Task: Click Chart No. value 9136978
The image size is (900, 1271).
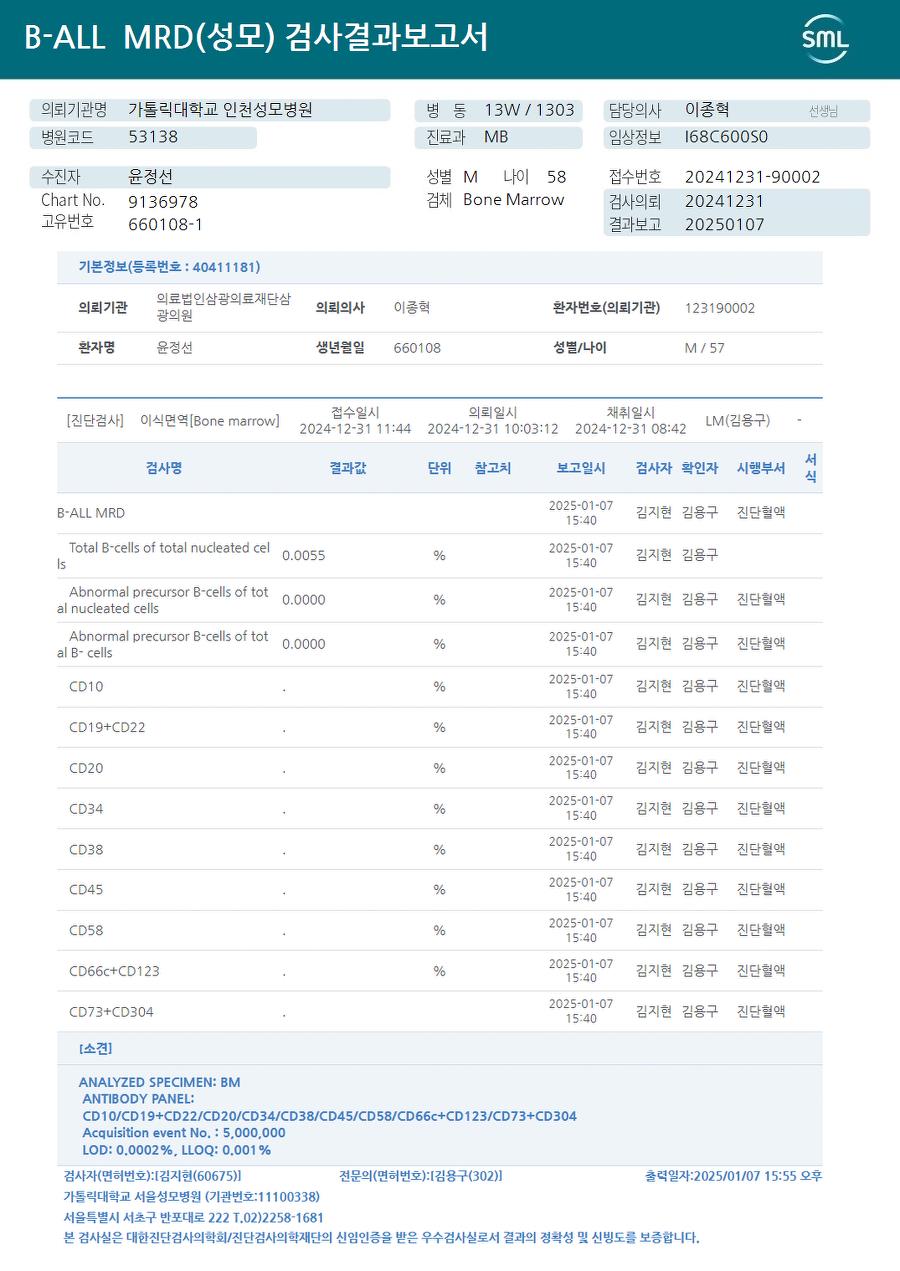Action: 163,201
